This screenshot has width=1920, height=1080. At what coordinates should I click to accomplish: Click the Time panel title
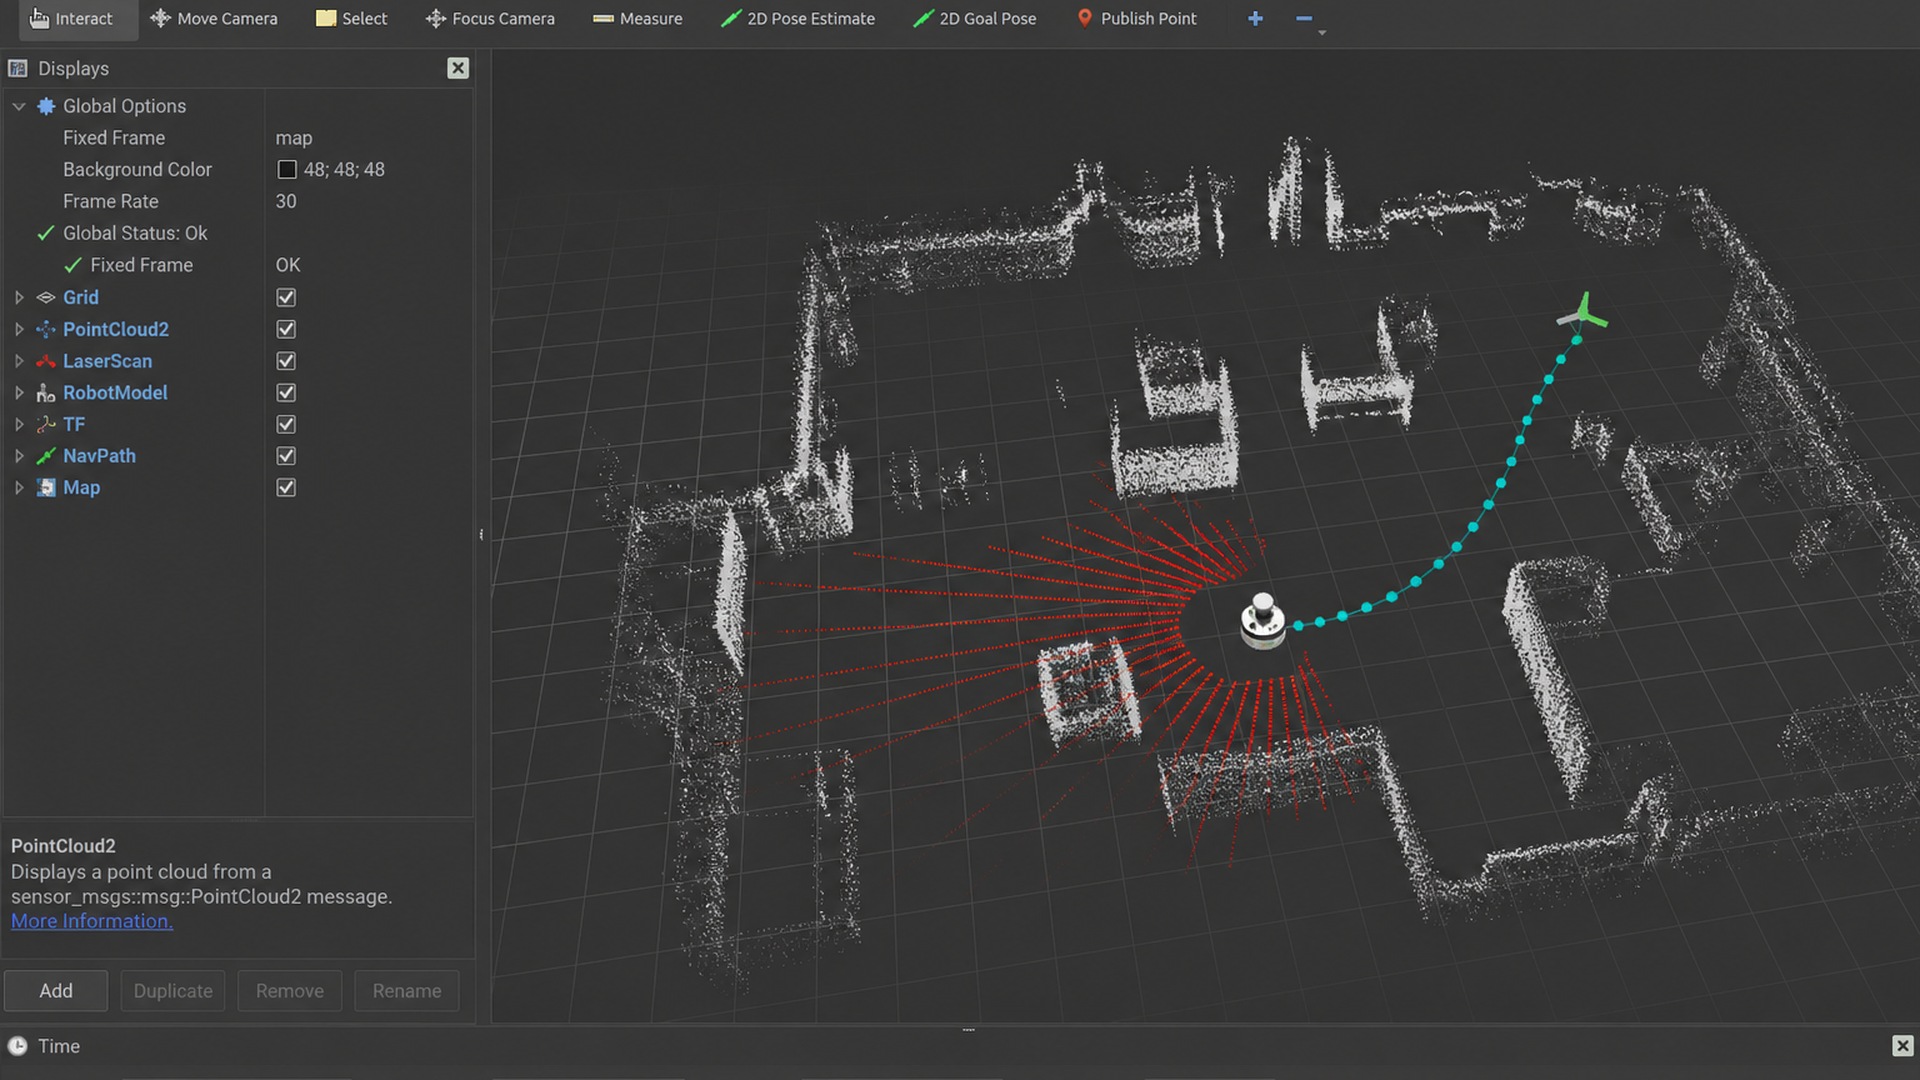coord(59,1046)
